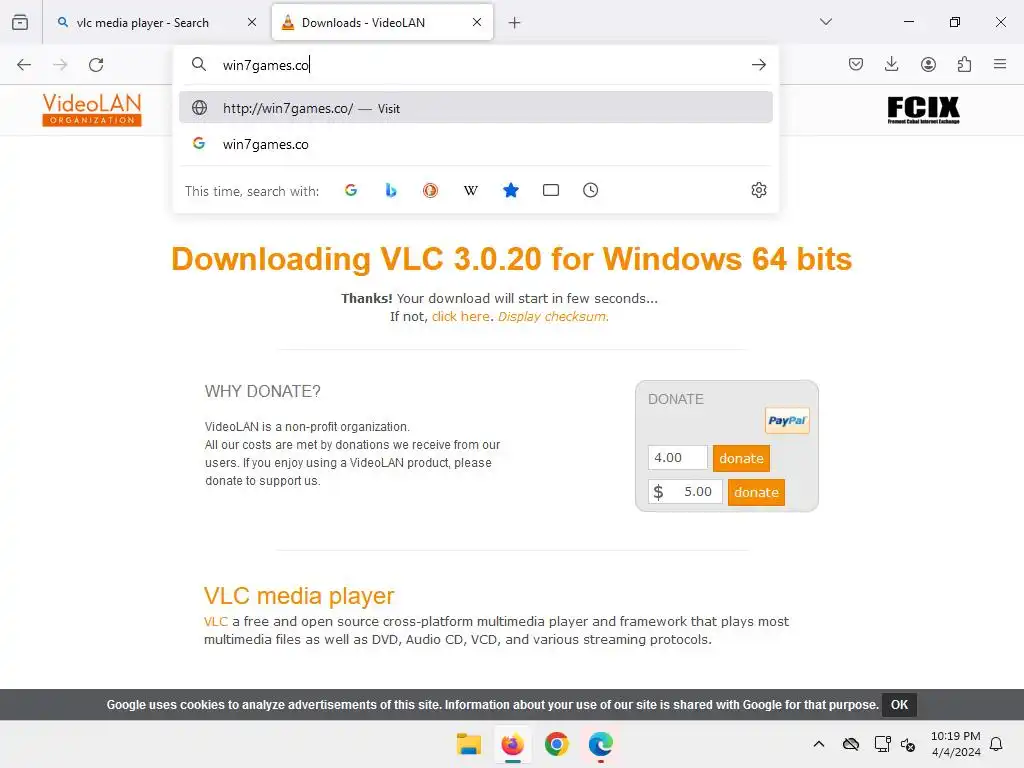Click donate button next to 4.00
This screenshot has height=768, width=1024.
coord(741,458)
